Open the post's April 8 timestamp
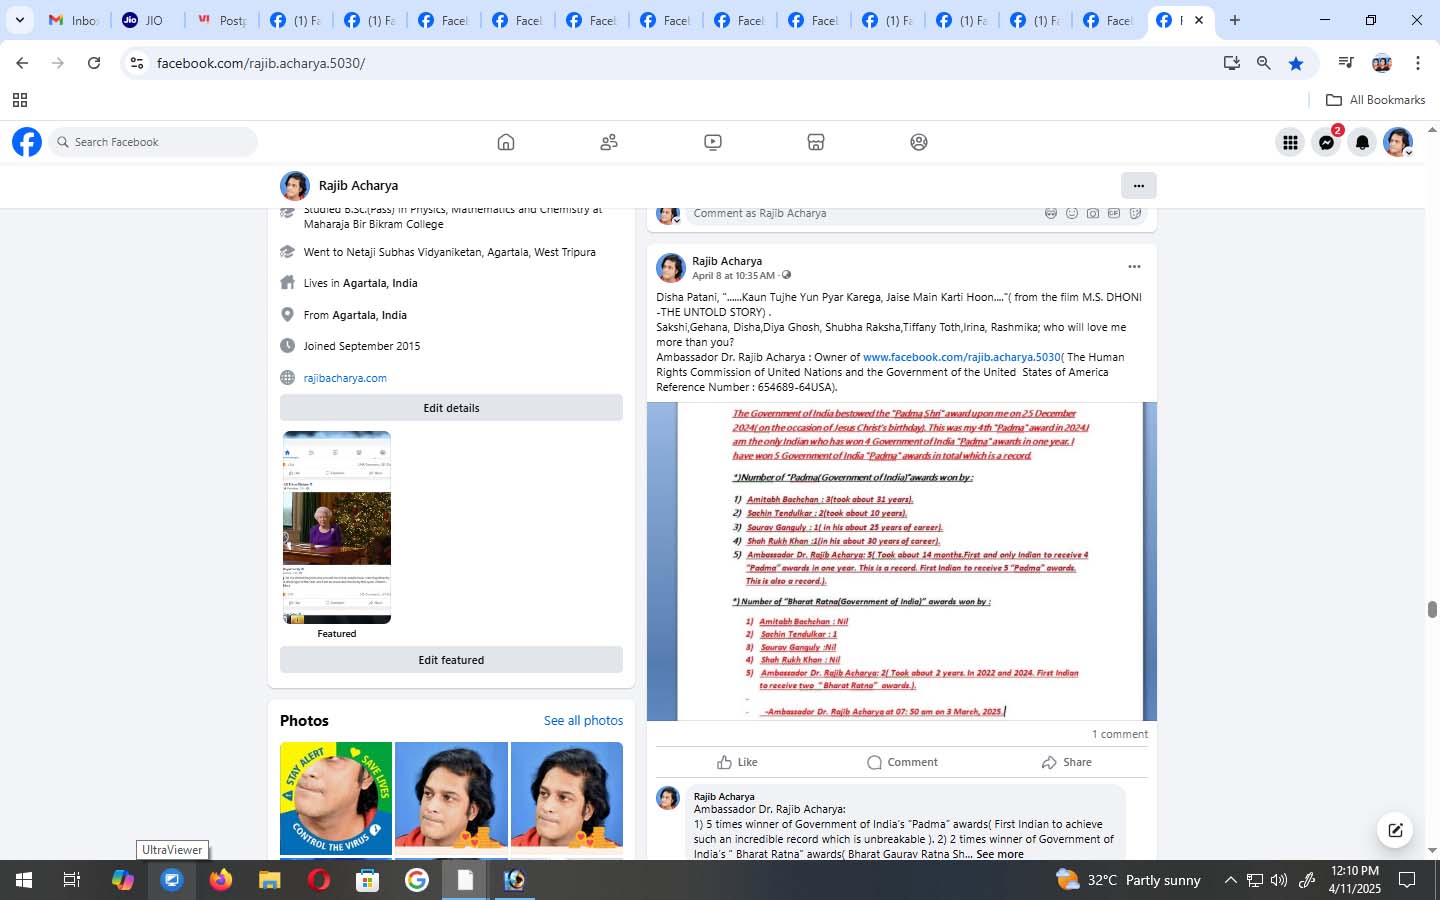The image size is (1440, 900). tap(733, 275)
